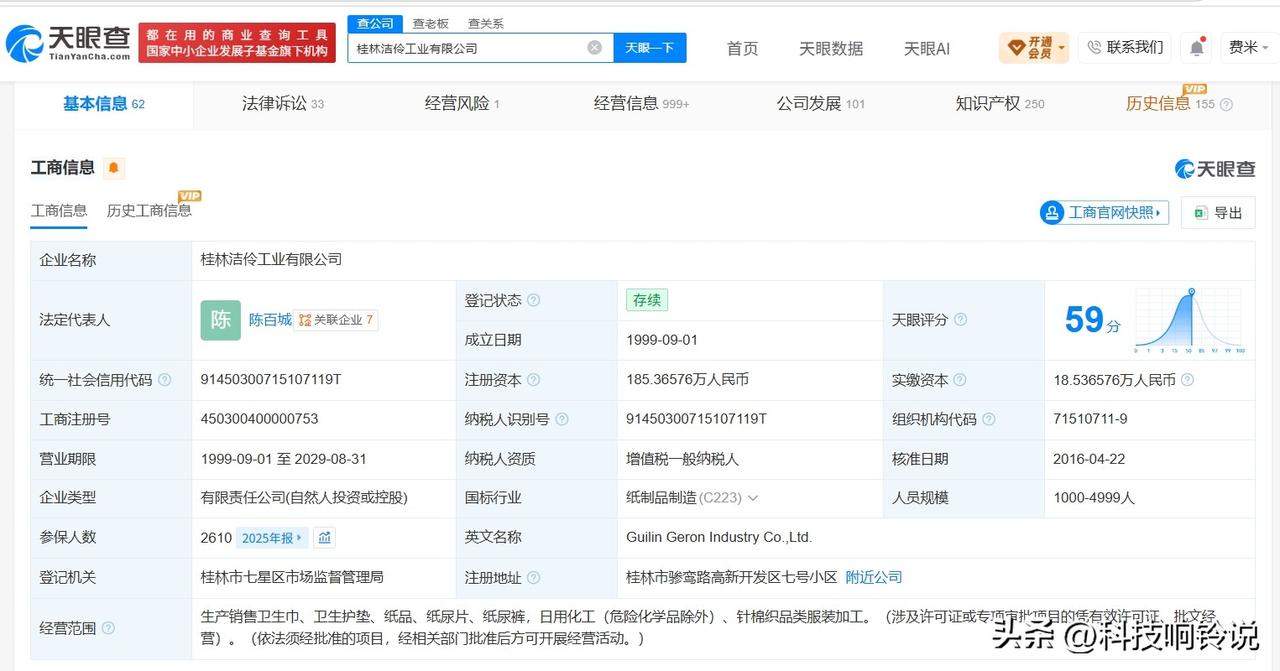Switch to 公司发展 101 tab
This screenshot has width=1280, height=671.
click(821, 104)
